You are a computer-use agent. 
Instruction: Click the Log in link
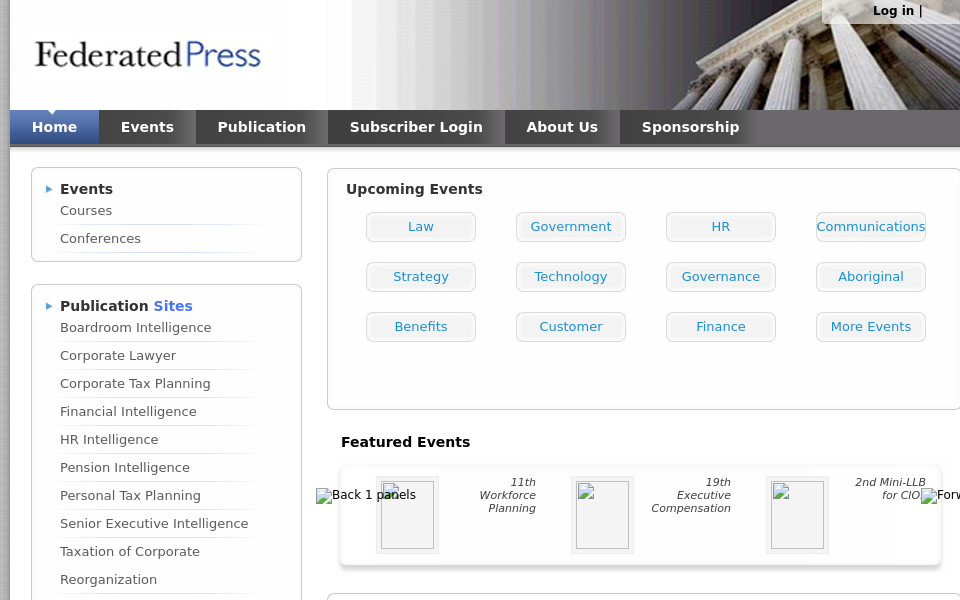tap(893, 10)
